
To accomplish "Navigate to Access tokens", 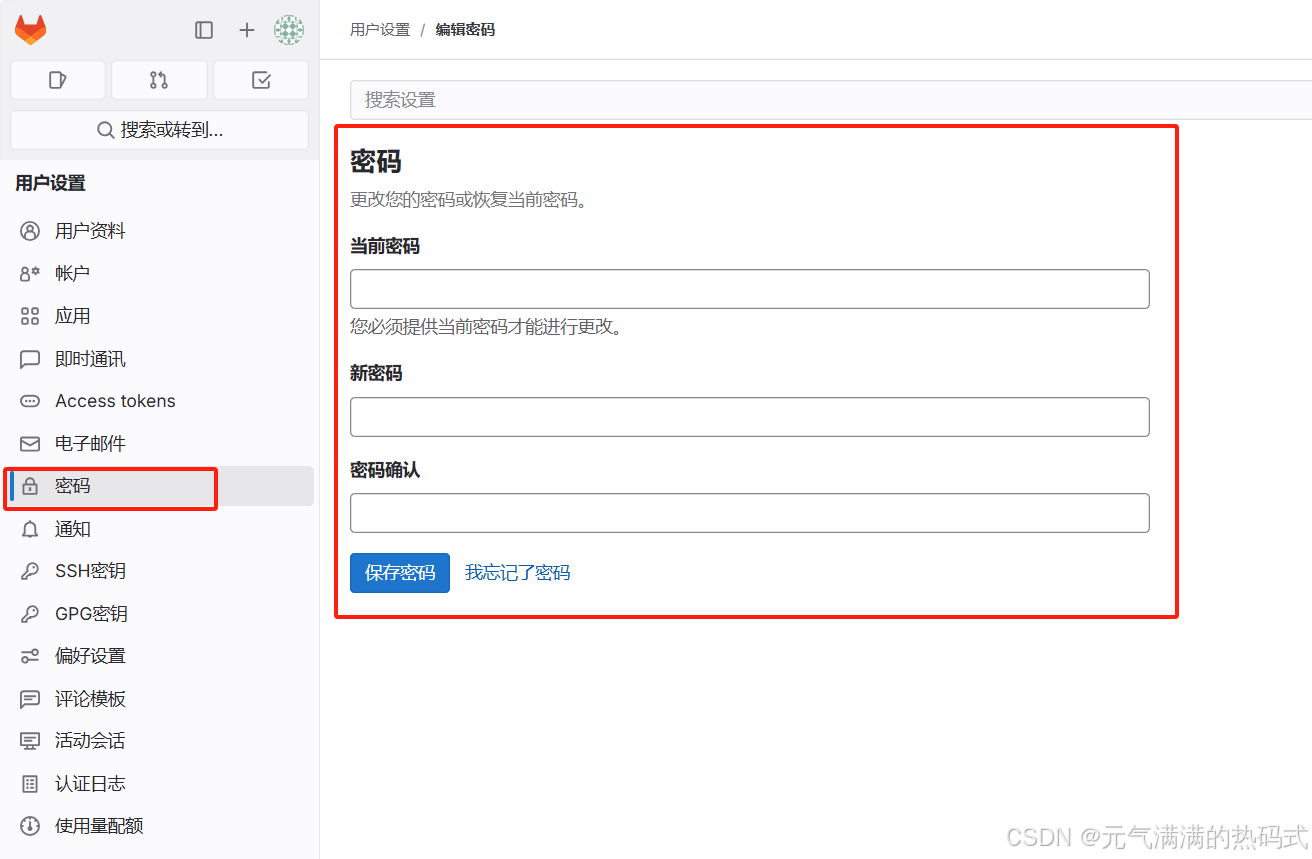I will click(x=160, y=401).
